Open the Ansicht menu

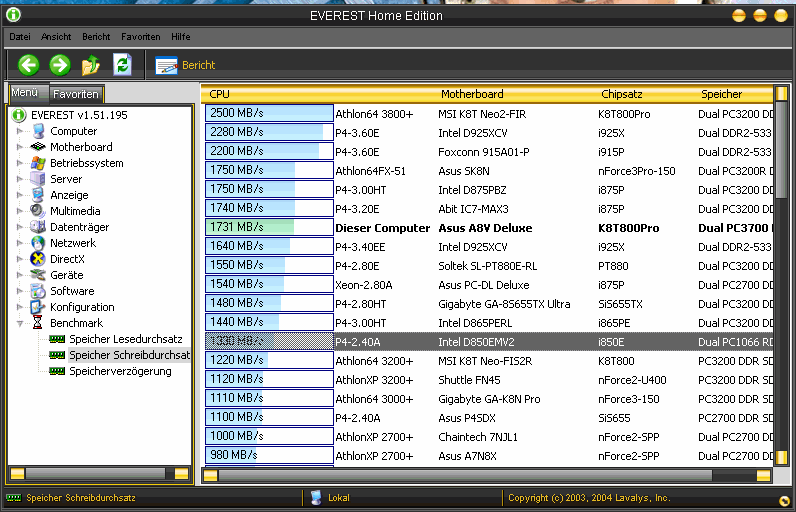[x=56, y=37]
